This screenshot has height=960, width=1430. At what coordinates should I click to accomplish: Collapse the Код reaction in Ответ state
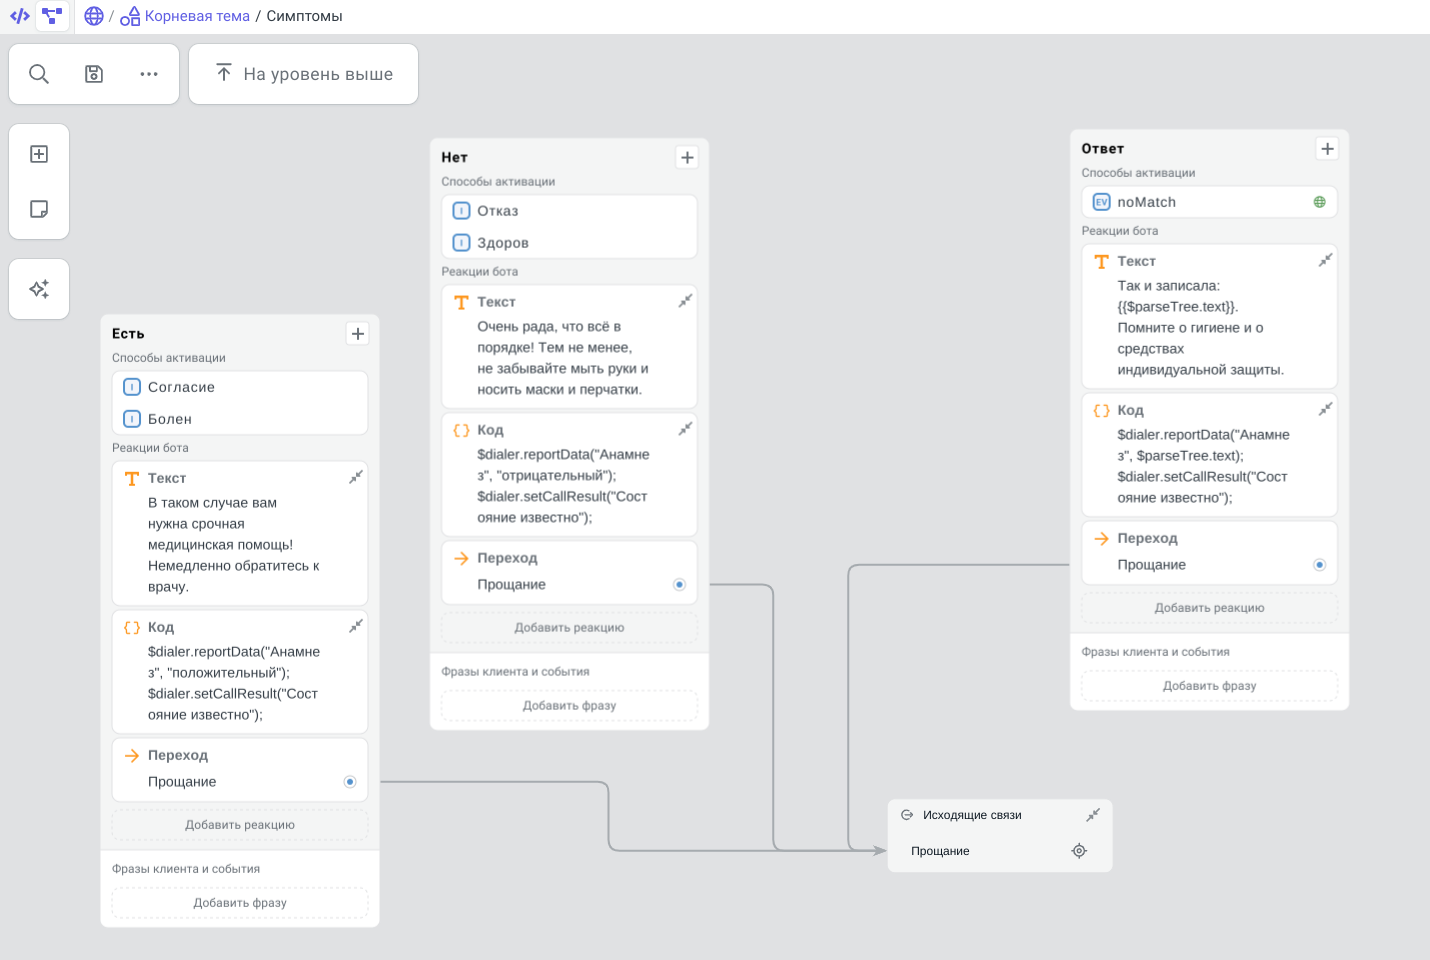tap(1325, 409)
